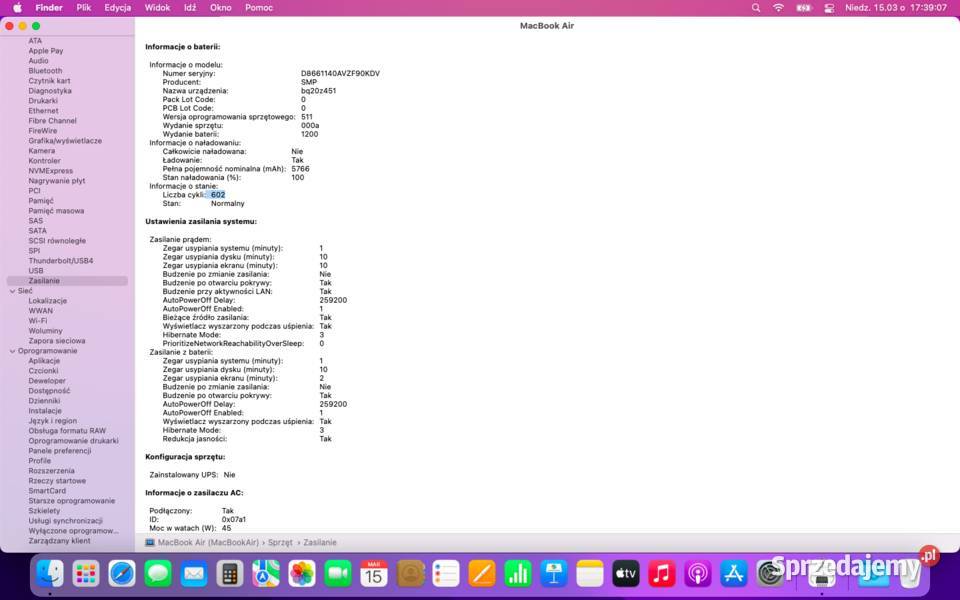This screenshot has height=600, width=960.
Task: Select Diagnostyka in the sidebar
Action: [x=50, y=91]
